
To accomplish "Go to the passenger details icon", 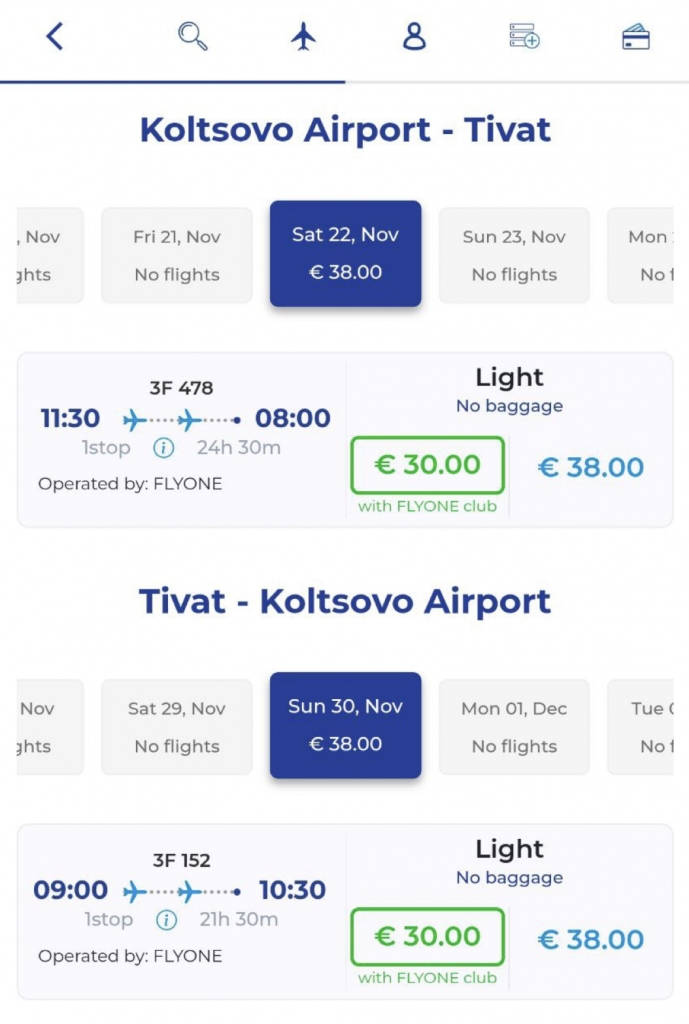I will coord(414,37).
